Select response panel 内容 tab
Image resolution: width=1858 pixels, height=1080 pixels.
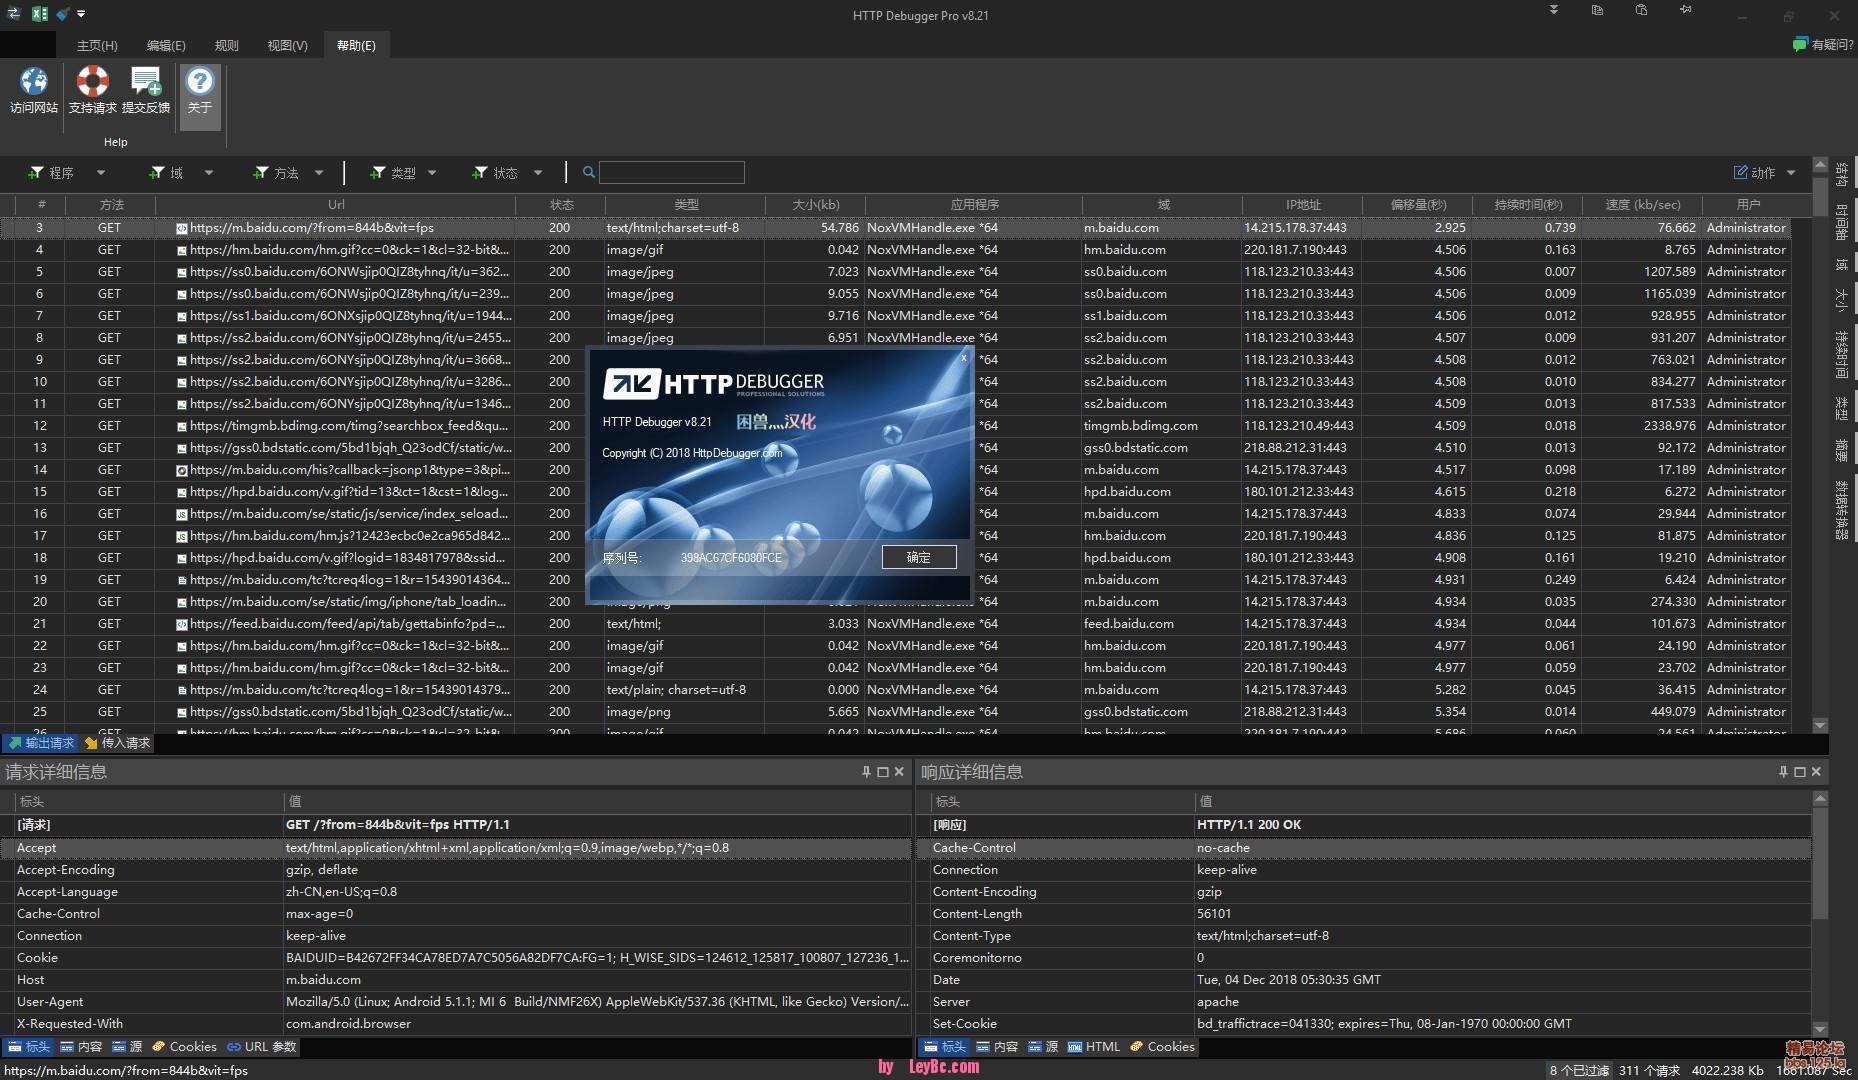997,1047
